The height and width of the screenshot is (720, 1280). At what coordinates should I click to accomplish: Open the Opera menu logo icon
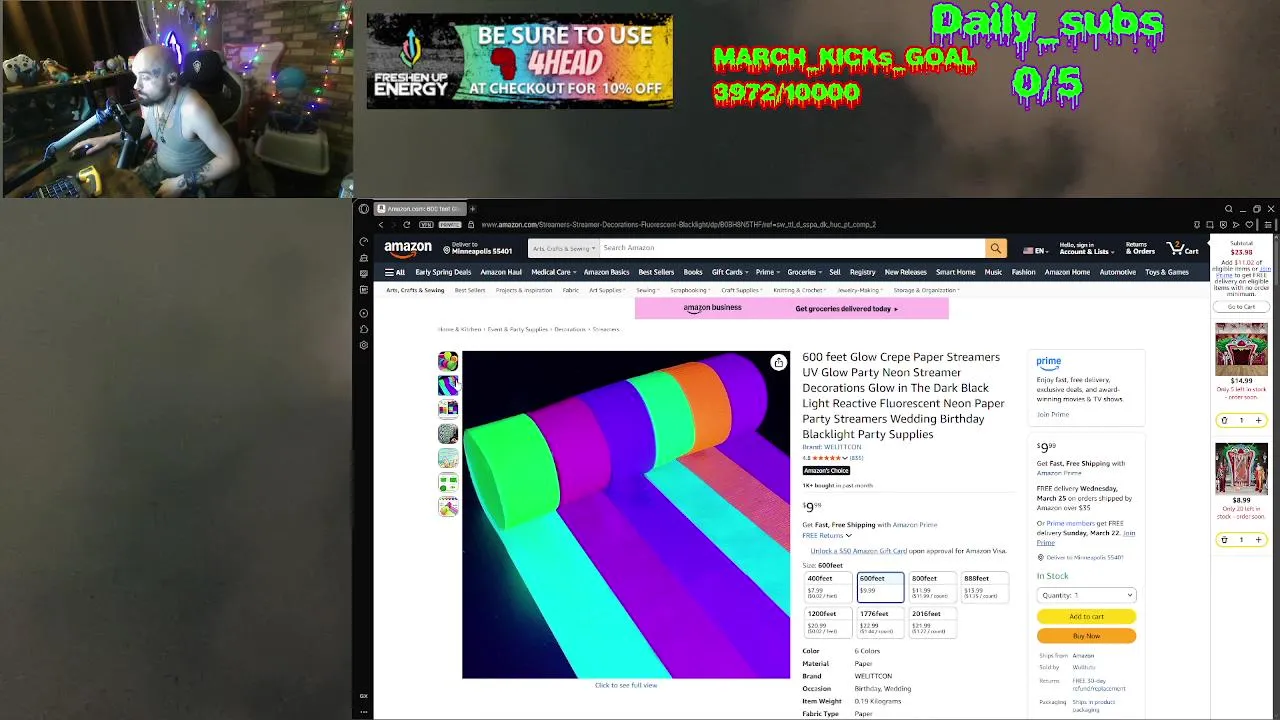[x=364, y=209]
